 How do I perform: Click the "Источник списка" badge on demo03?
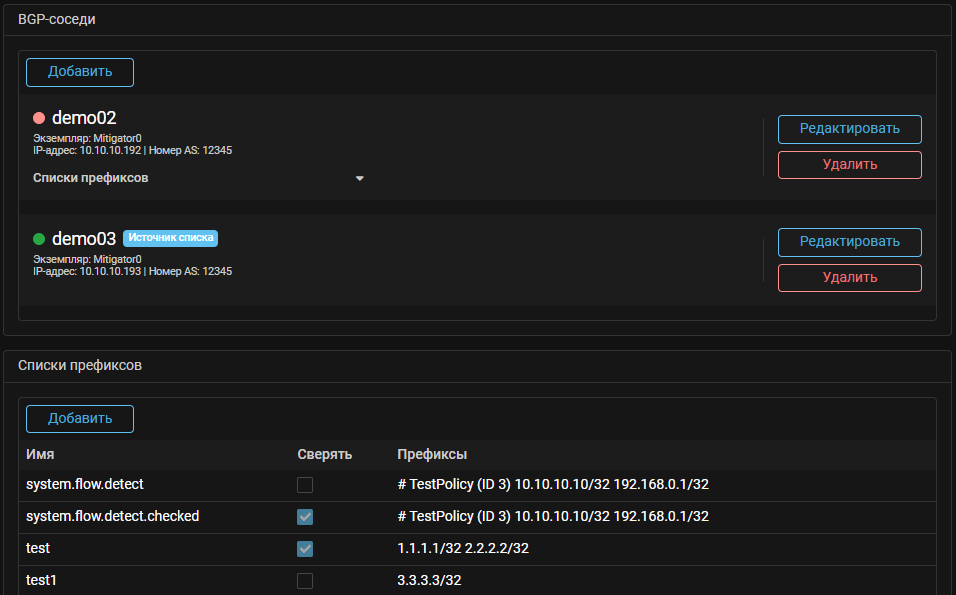tap(170, 239)
